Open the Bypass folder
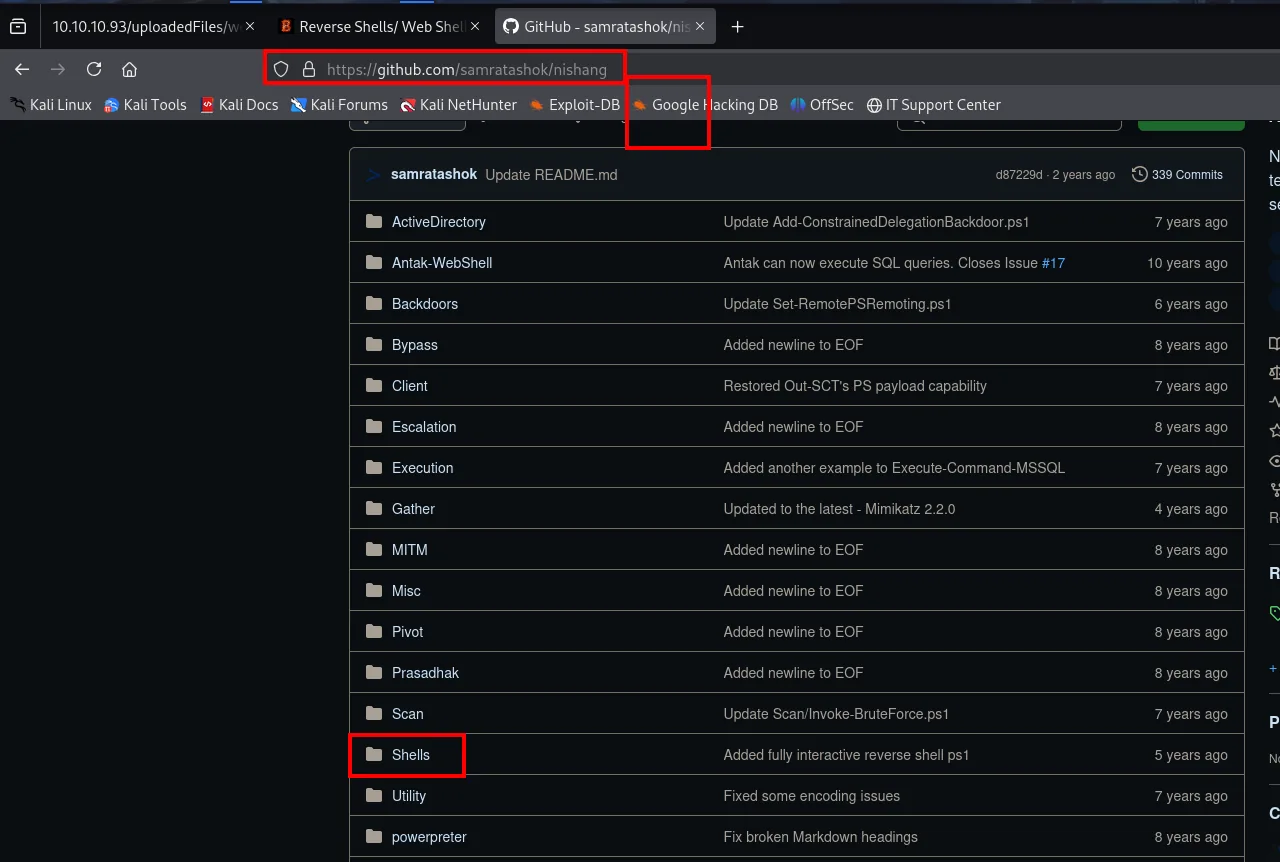 click(415, 345)
